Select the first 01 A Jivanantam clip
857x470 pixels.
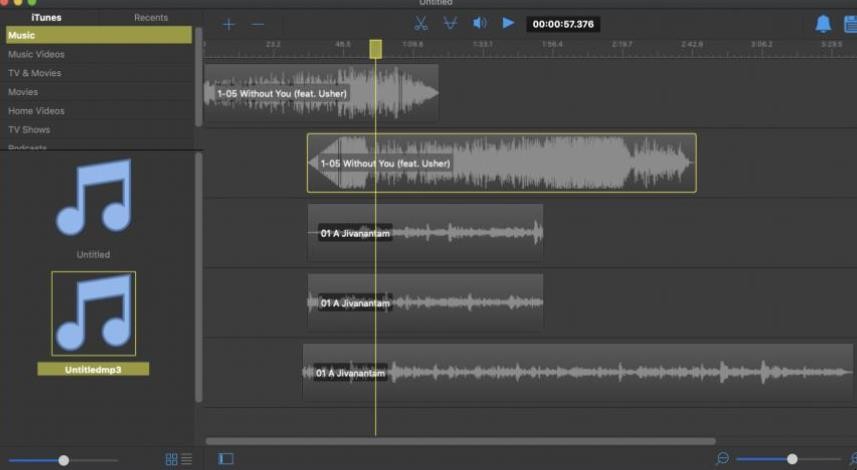[425, 233]
